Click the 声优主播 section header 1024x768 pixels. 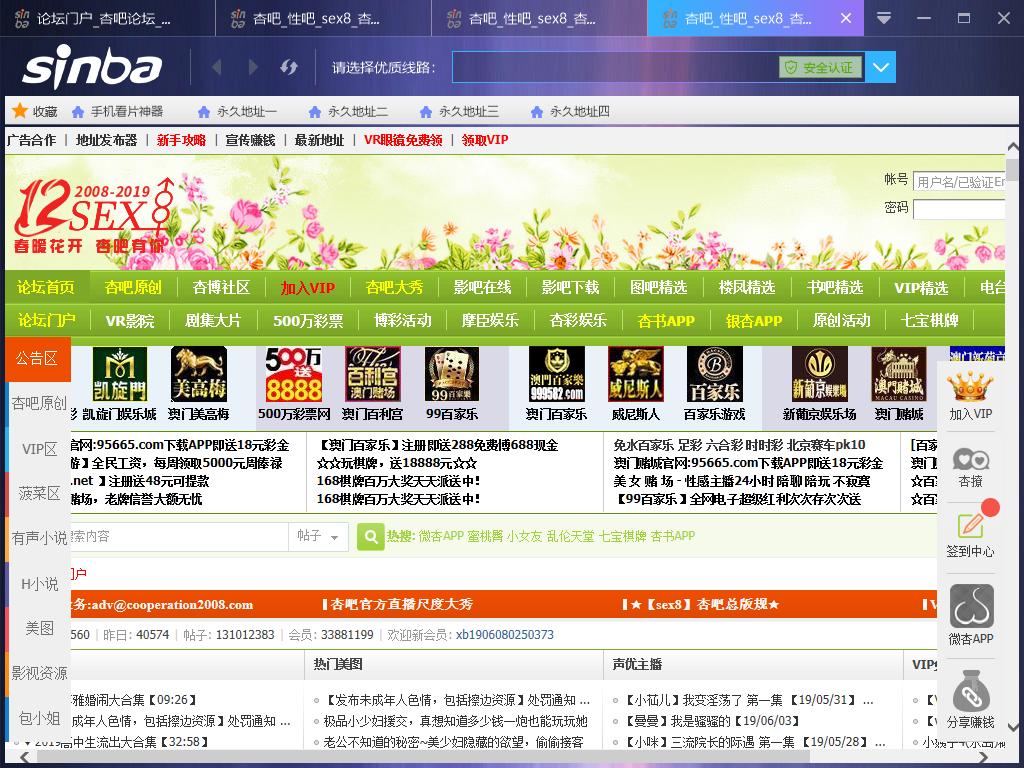tap(637, 664)
